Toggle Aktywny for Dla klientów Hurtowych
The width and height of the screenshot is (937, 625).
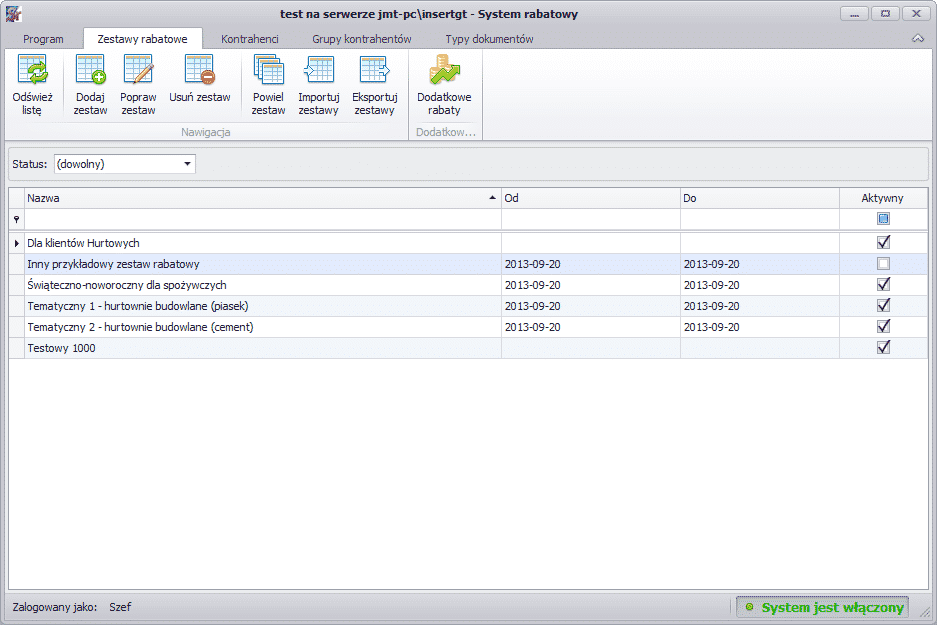[x=883, y=243]
